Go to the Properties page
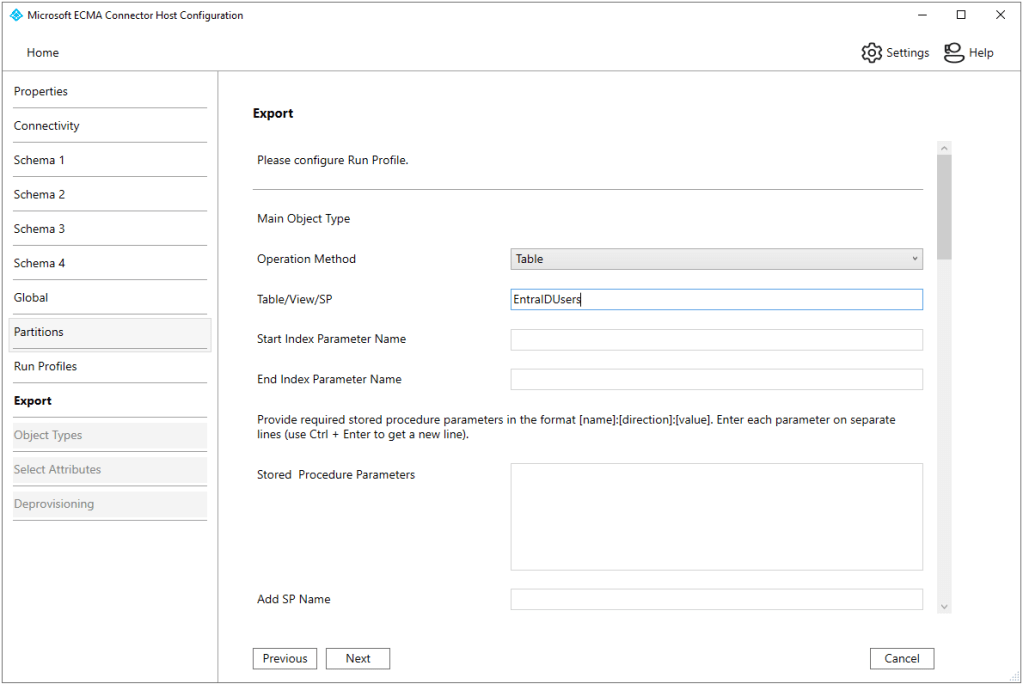 pos(41,92)
